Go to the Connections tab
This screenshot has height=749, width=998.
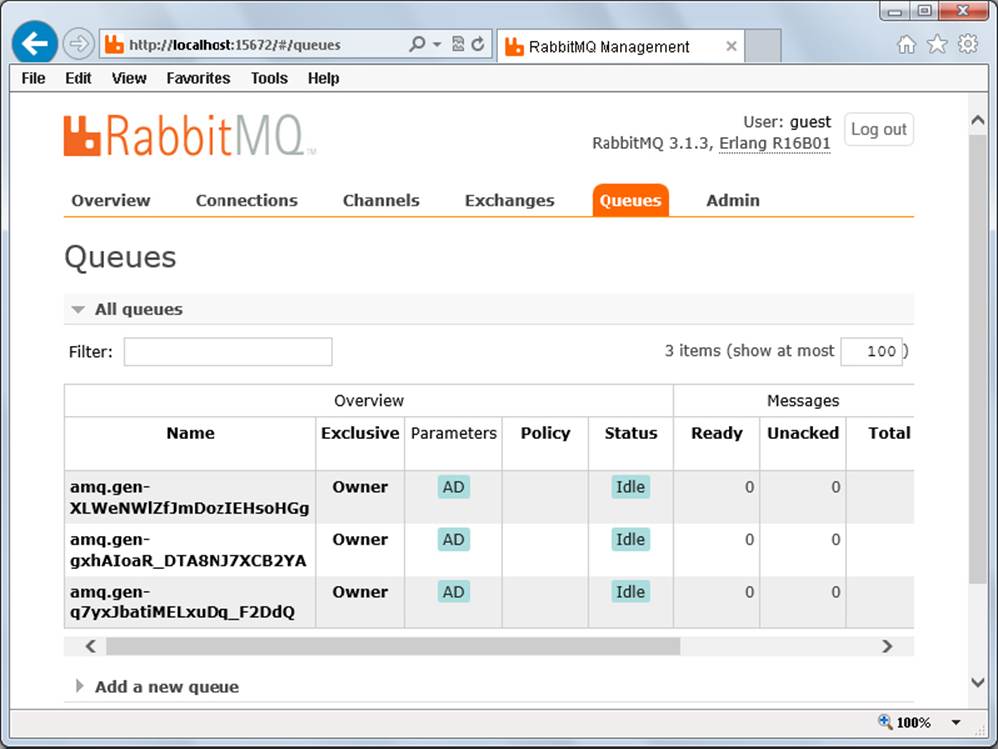click(246, 200)
